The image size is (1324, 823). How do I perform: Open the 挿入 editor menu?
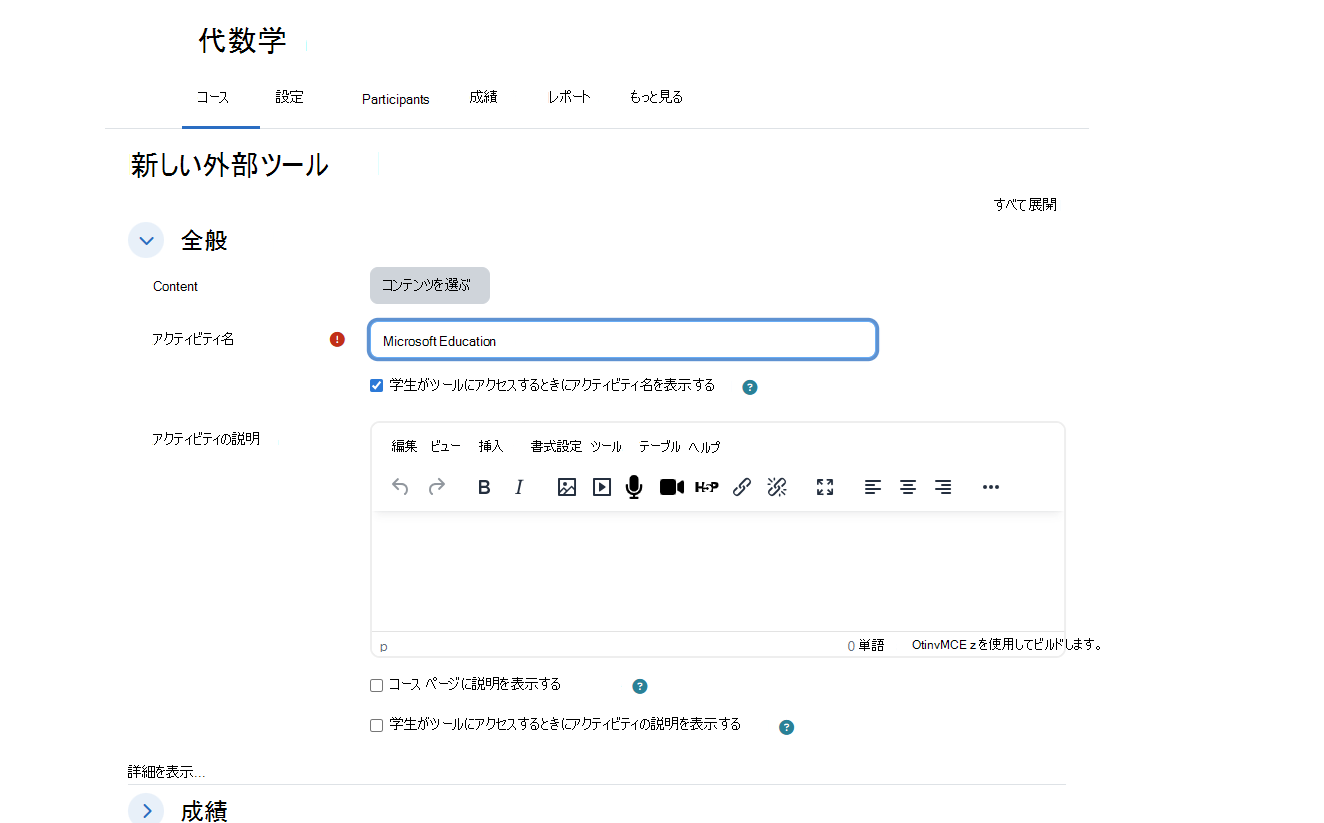491,446
